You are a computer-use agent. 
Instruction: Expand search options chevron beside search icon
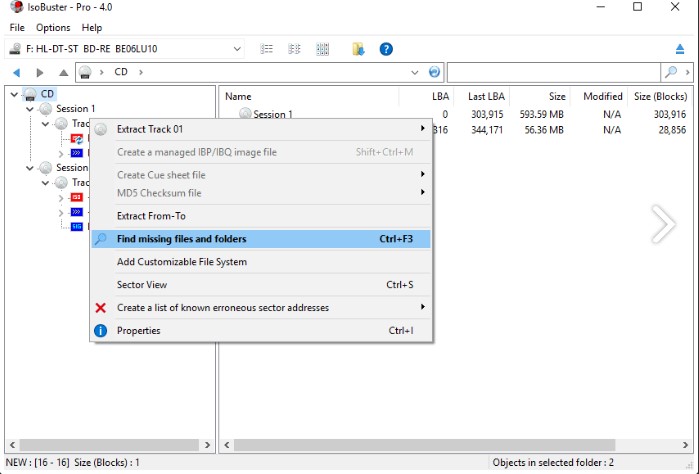(x=687, y=72)
